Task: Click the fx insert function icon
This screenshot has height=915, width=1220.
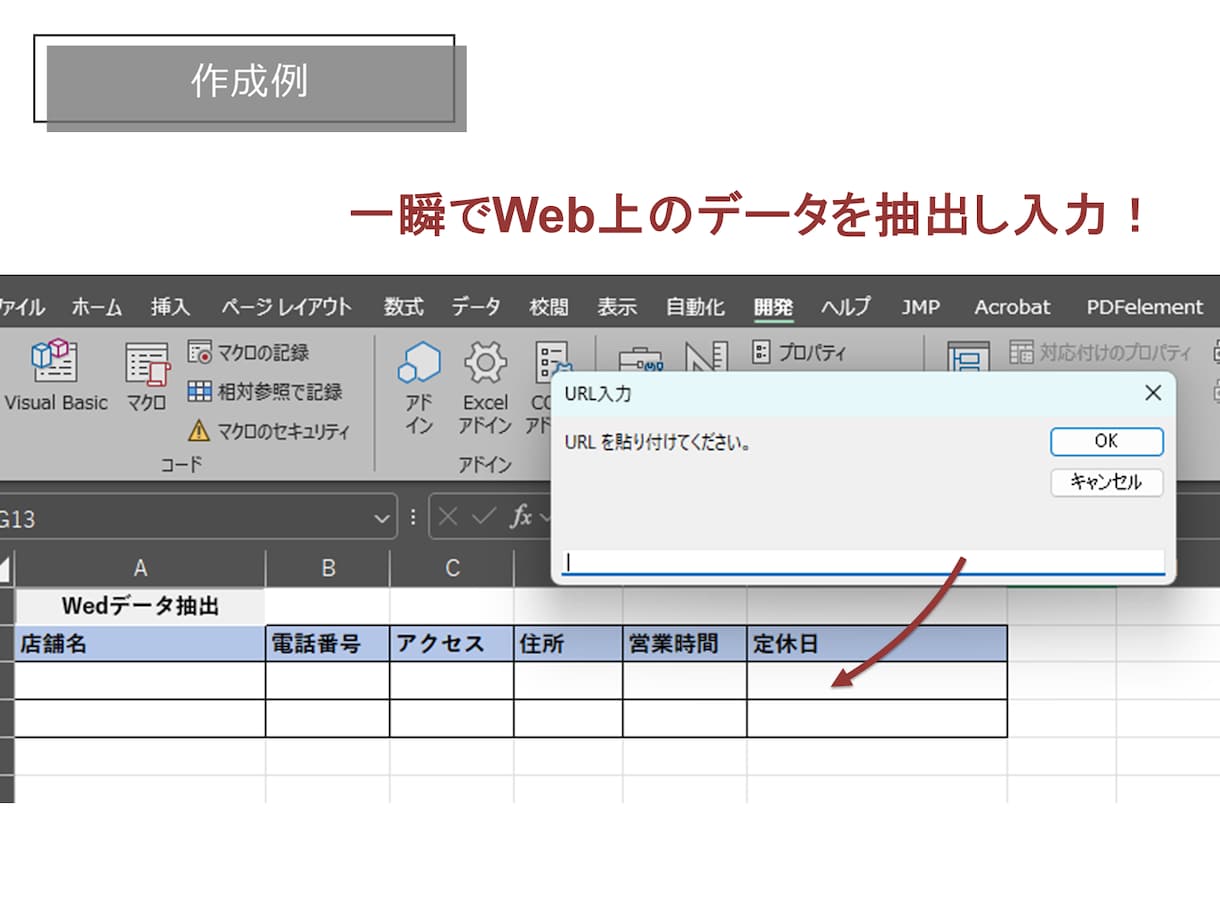Action: 521,517
